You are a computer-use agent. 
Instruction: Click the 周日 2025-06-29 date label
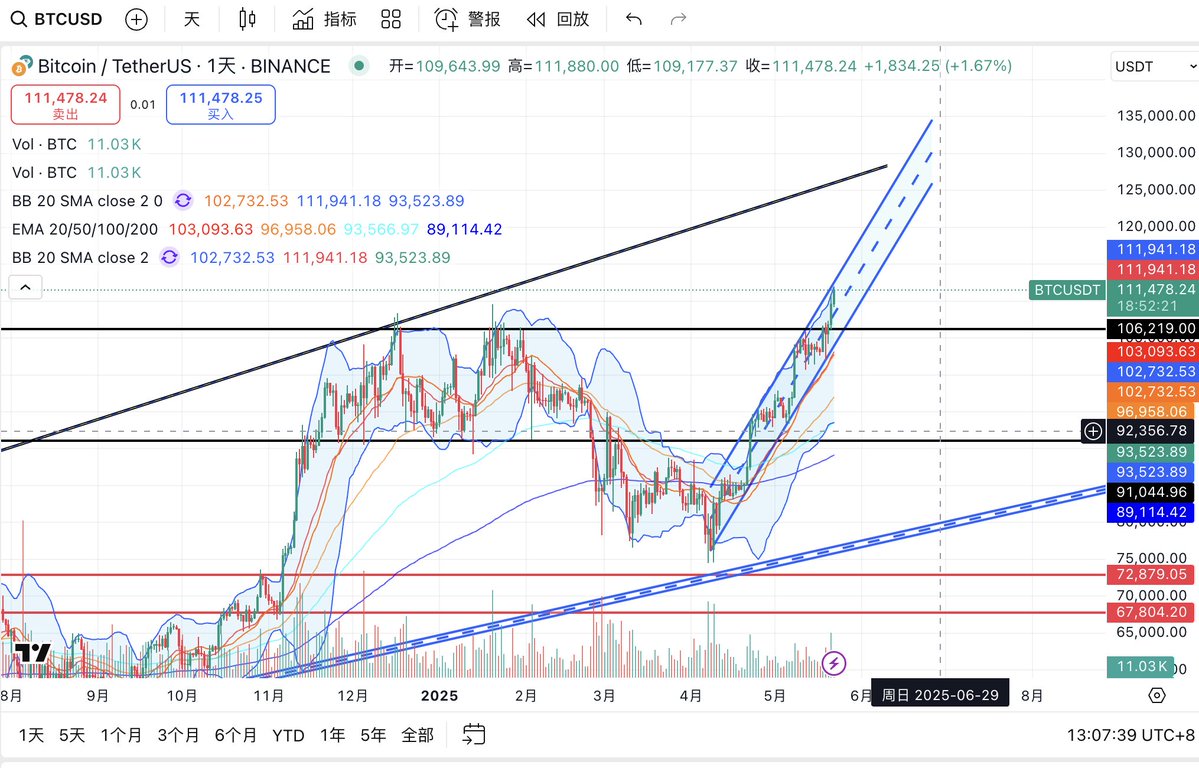(940, 695)
